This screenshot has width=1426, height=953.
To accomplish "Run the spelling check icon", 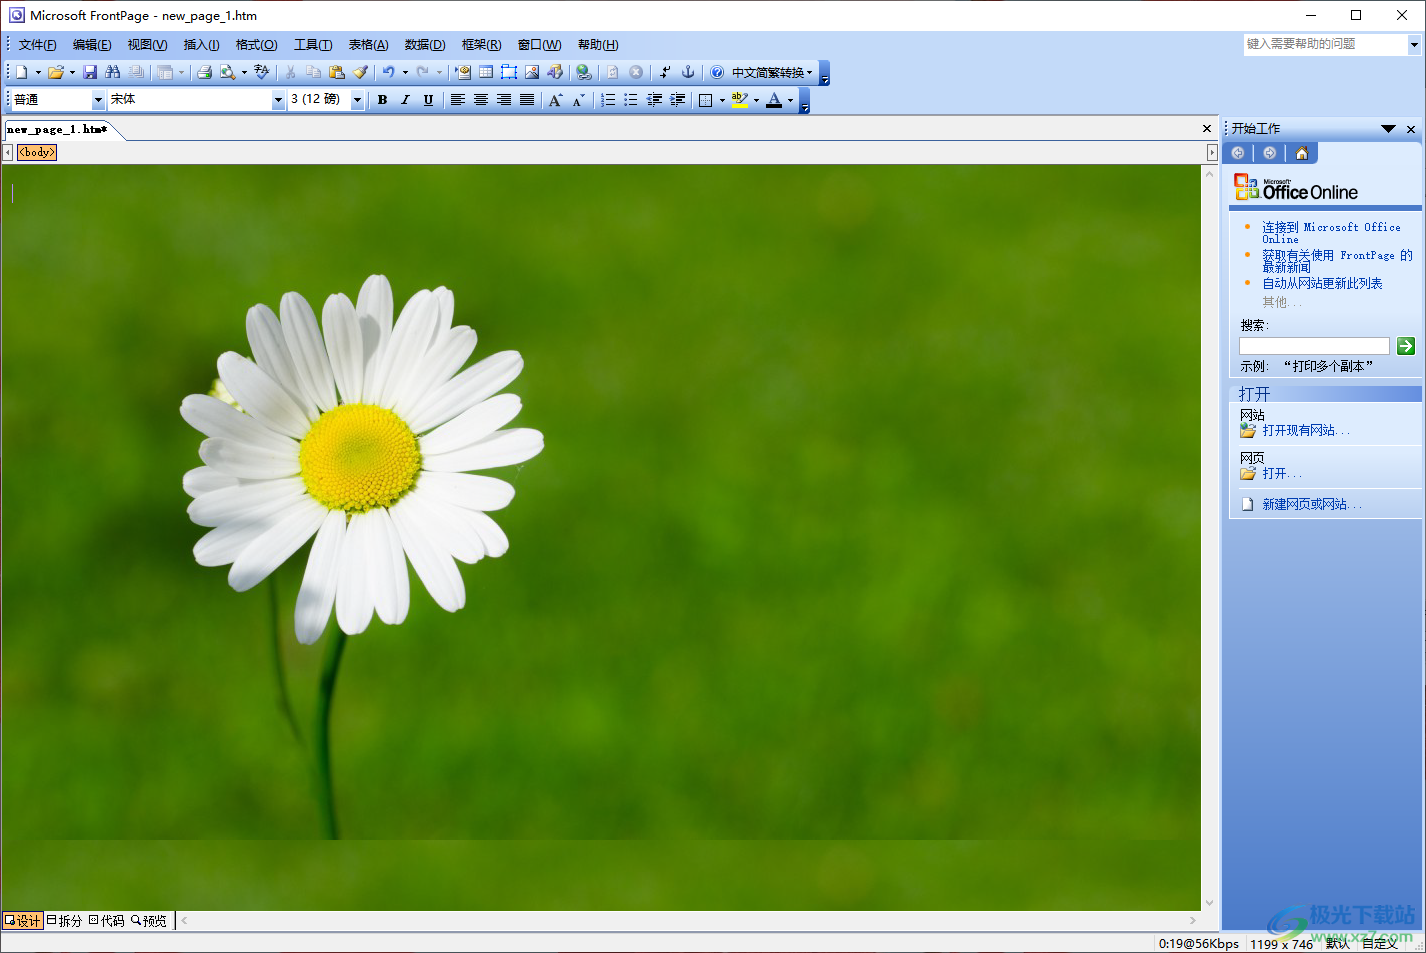I will pyautogui.click(x=262, y=72).
